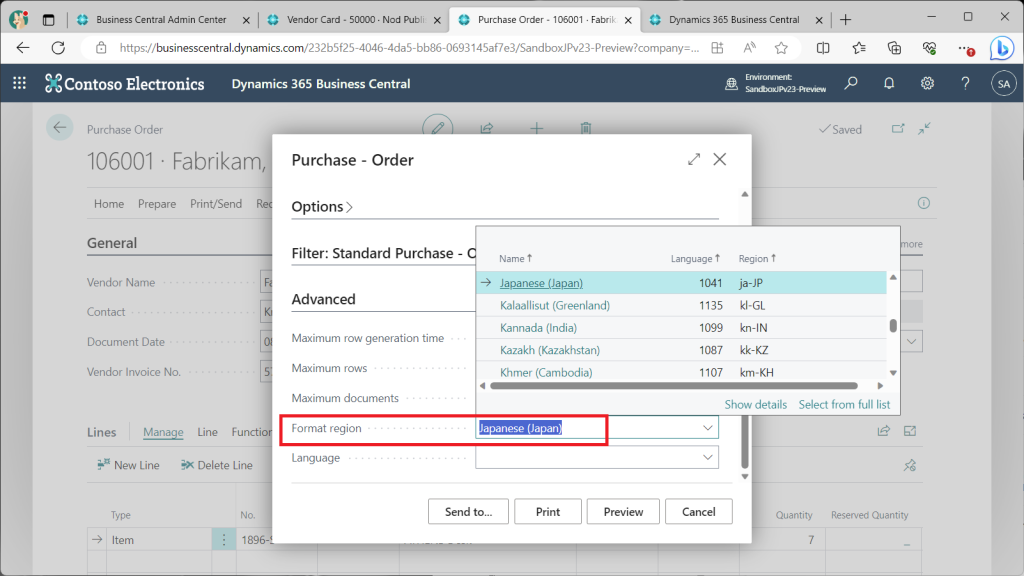
Task: Maximize the Lines section
Action: (910, 430)
